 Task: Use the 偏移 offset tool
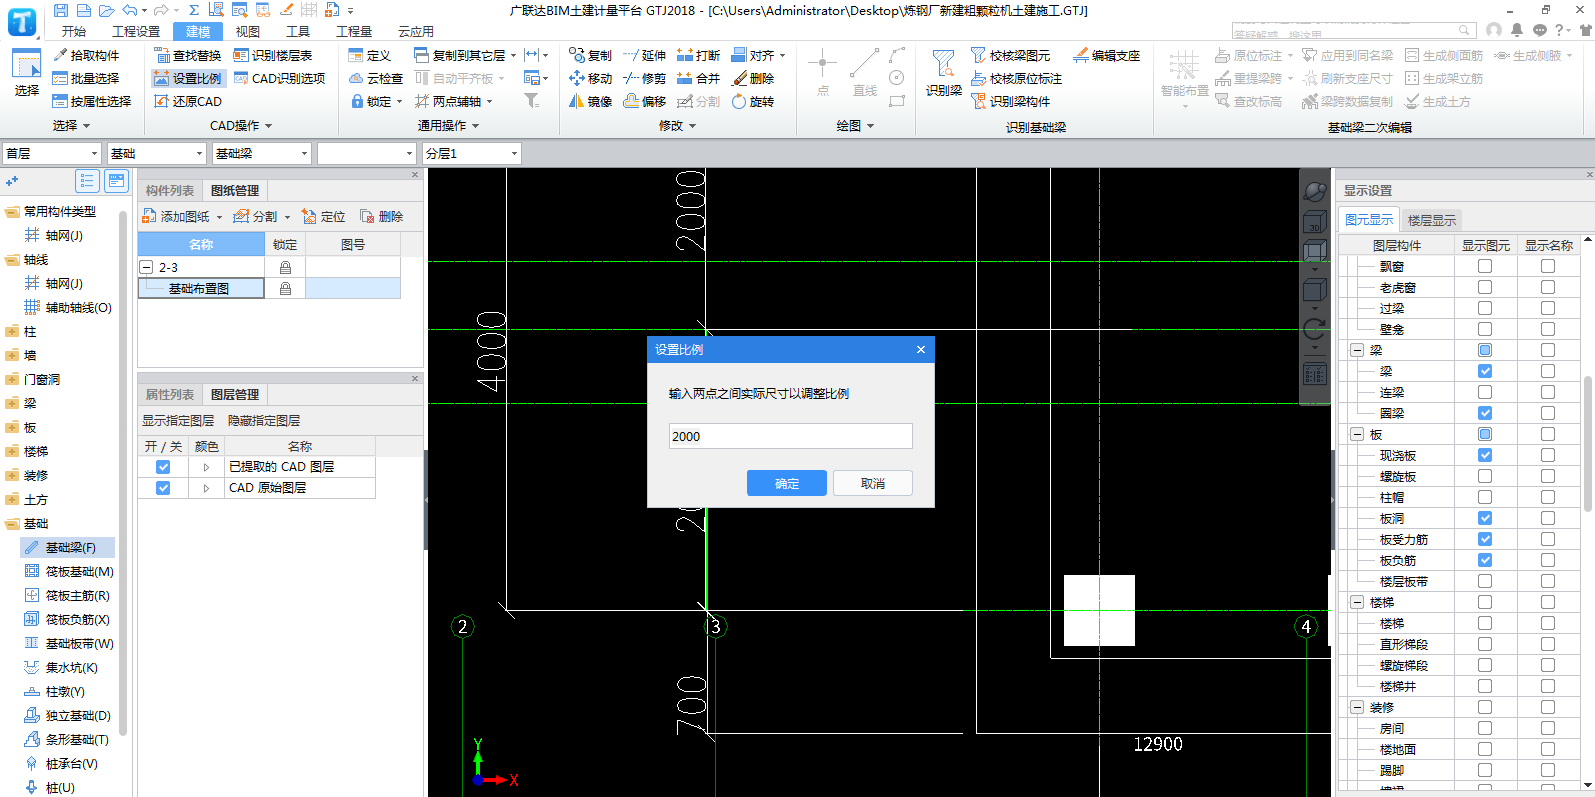pos(644,101)
